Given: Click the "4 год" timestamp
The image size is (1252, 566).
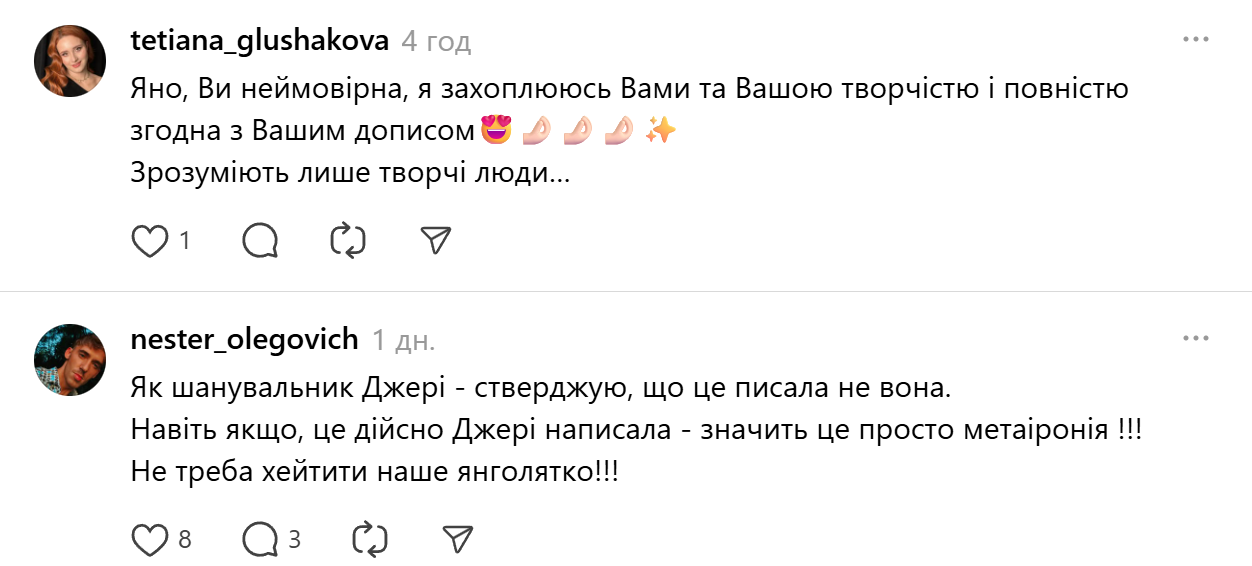Looking at the screenshot, I should click(x=435, y=41).
